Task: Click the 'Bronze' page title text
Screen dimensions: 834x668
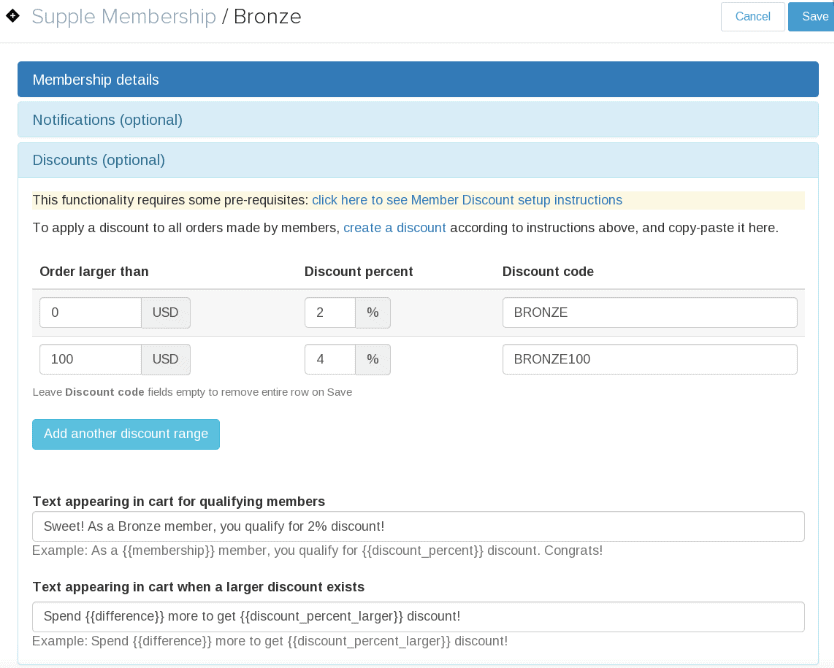Action: (268, 16)
